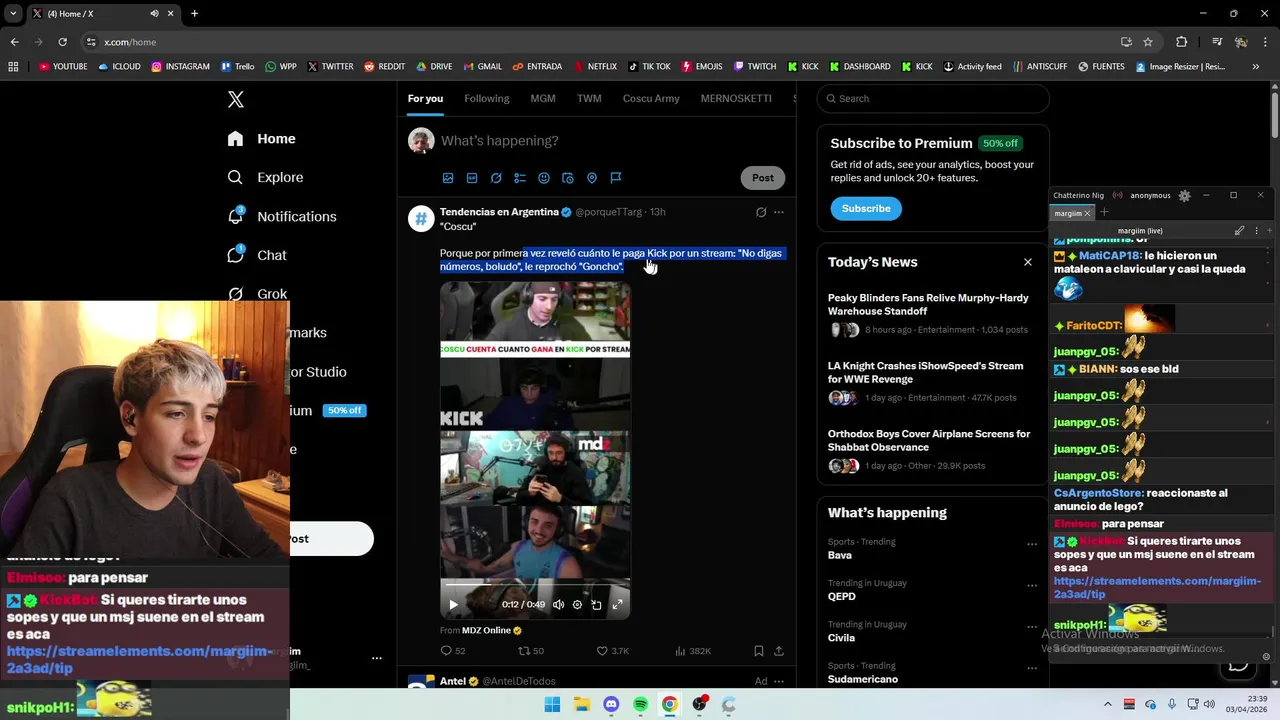Screen dimensions: 1280x720
Task: Repost the tweet with 50 reposts
Action: tap(531, 651)
